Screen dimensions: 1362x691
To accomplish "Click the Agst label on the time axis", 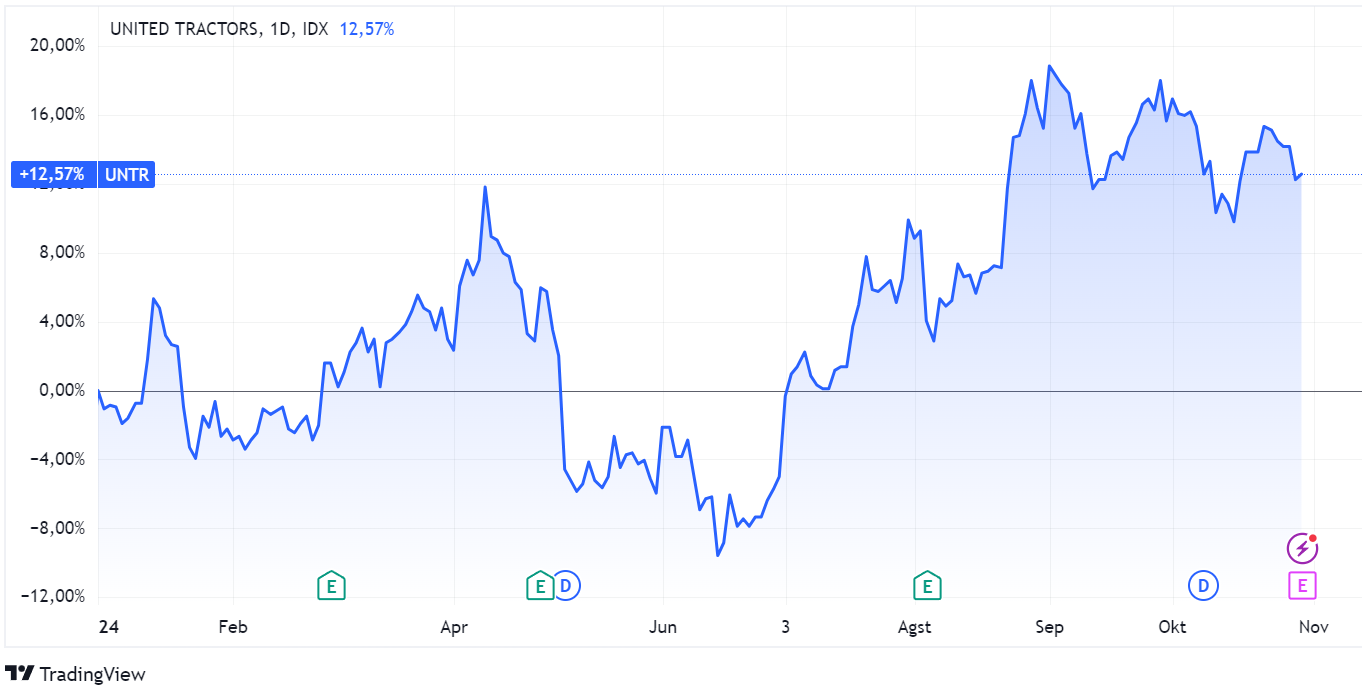I will click(x=914, y=628).
